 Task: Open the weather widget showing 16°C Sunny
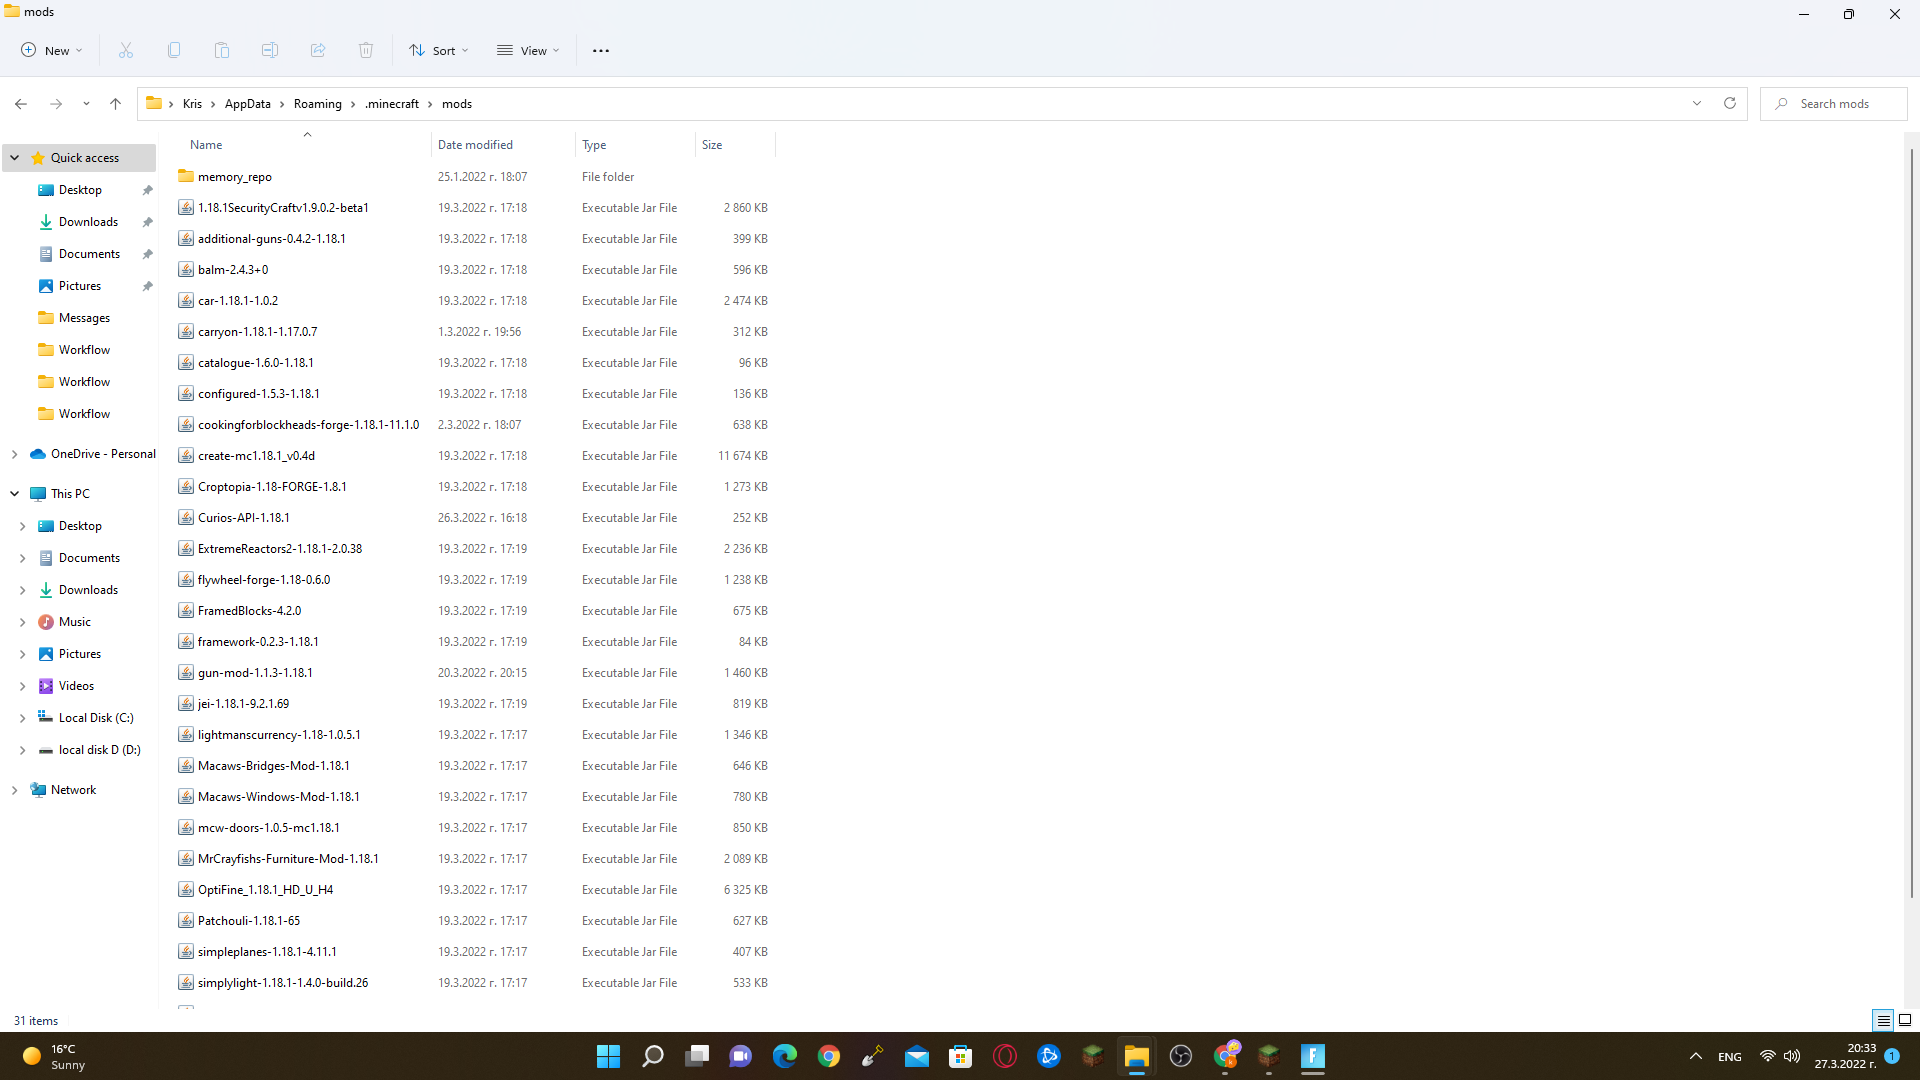pyautogui.click(x=55, y=1056)
